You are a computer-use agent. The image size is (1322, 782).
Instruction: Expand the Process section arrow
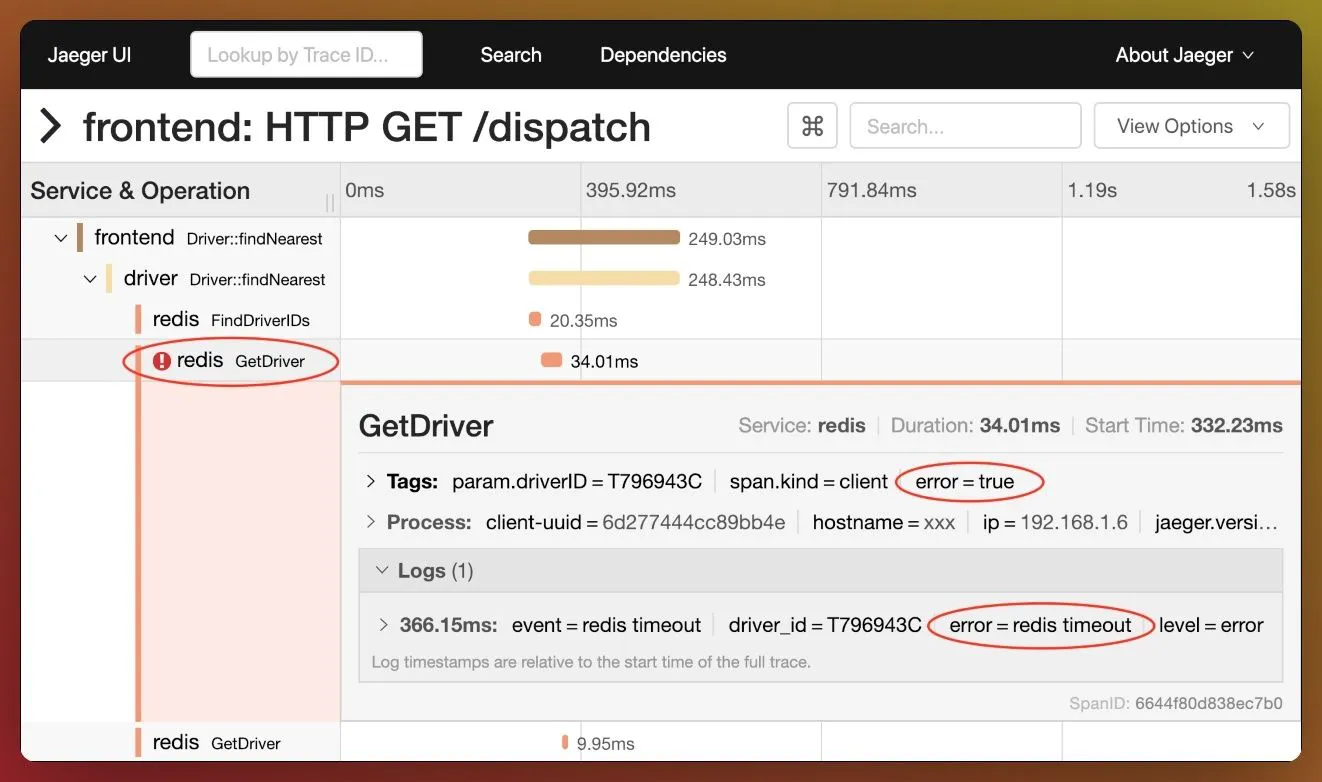(370, 522)
